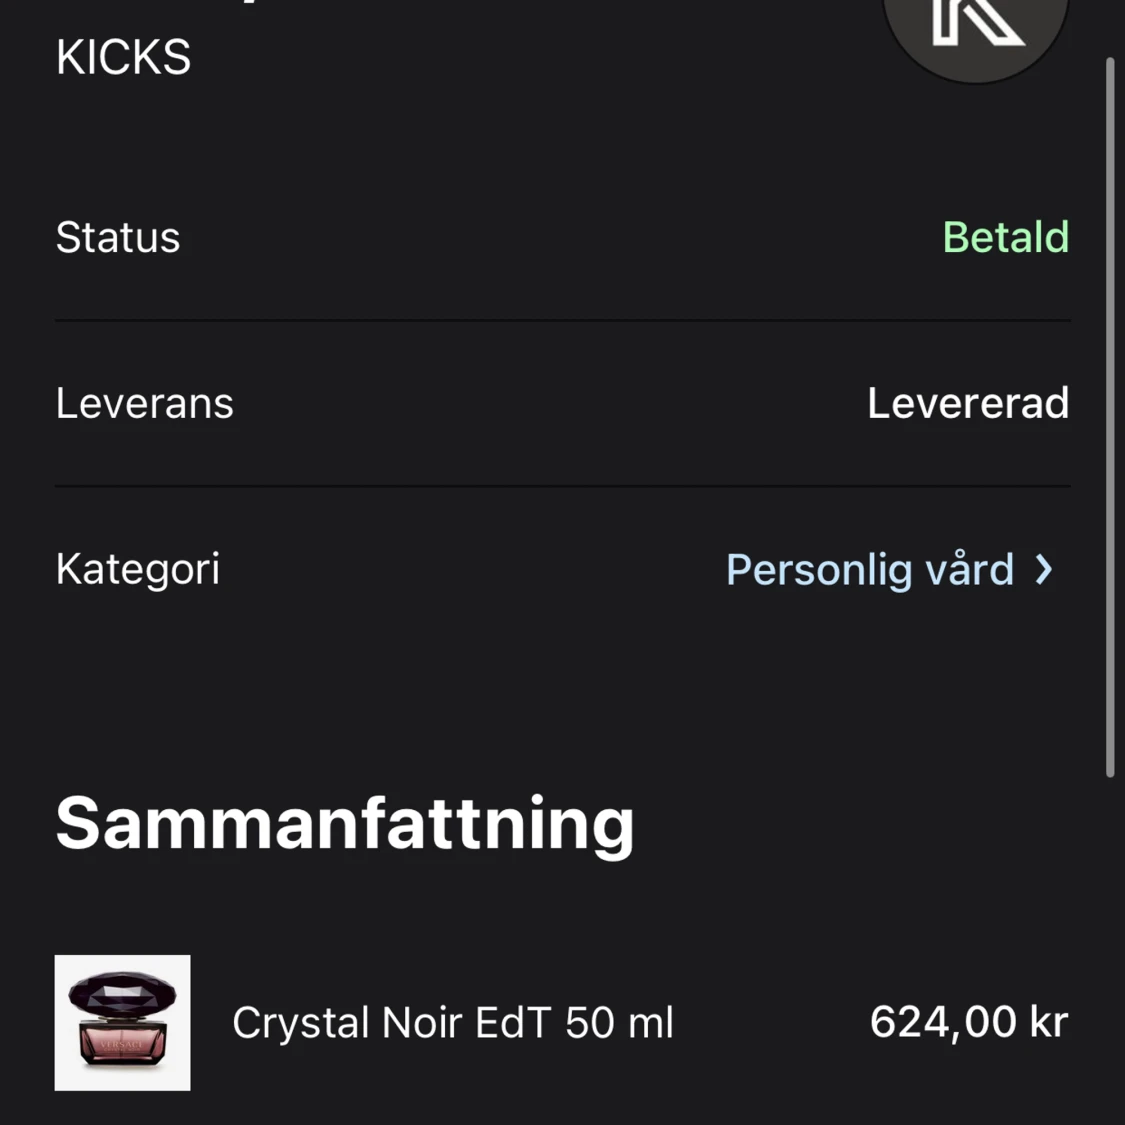
Task: Tap the Sammanfattning heading
Action: (x=345, y=823)
